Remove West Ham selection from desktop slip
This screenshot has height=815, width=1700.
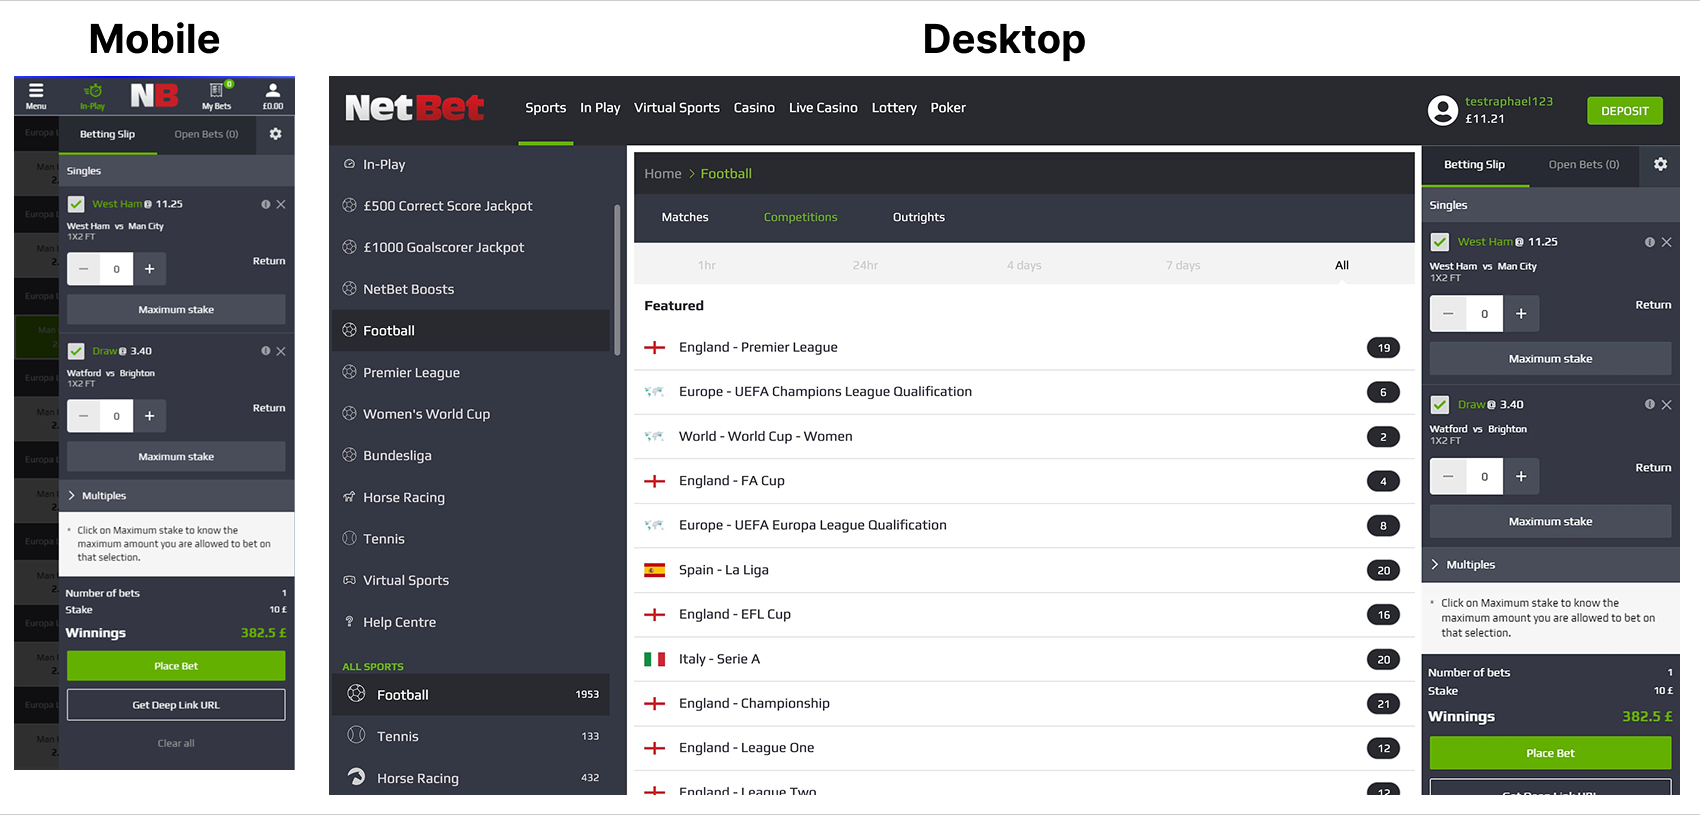click(1666, 242)
